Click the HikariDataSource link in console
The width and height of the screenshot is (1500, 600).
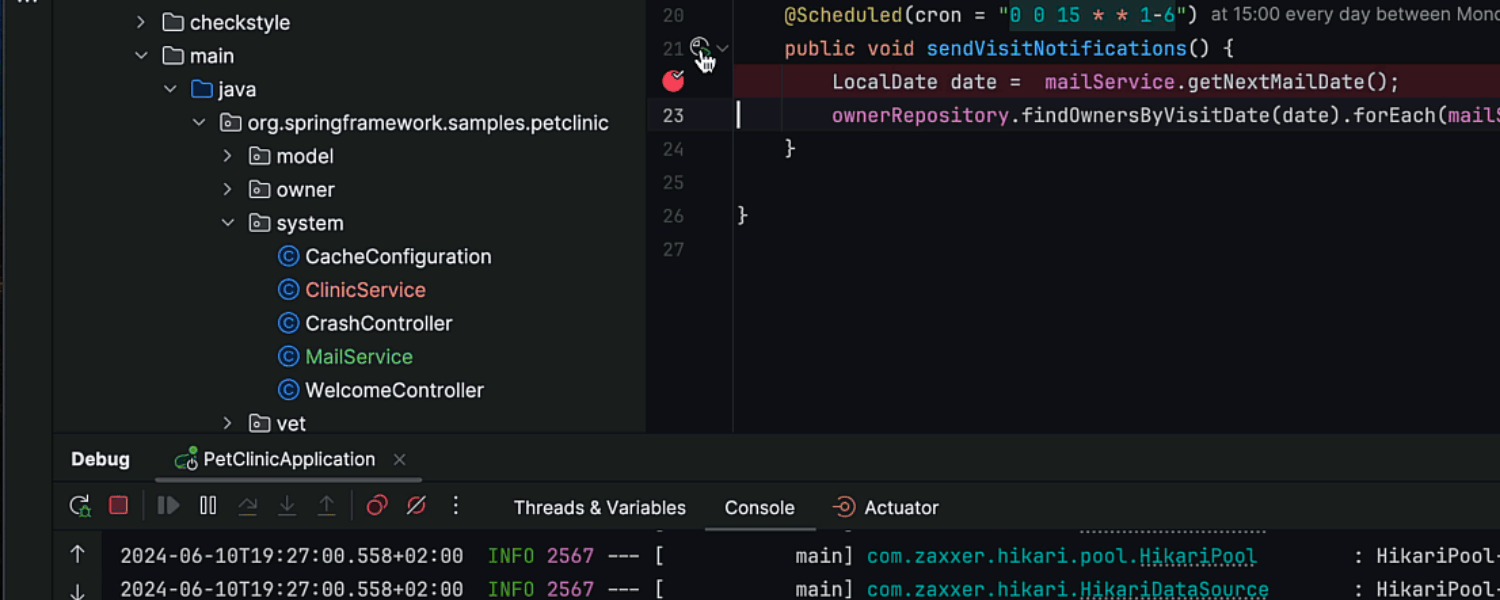1067,589
